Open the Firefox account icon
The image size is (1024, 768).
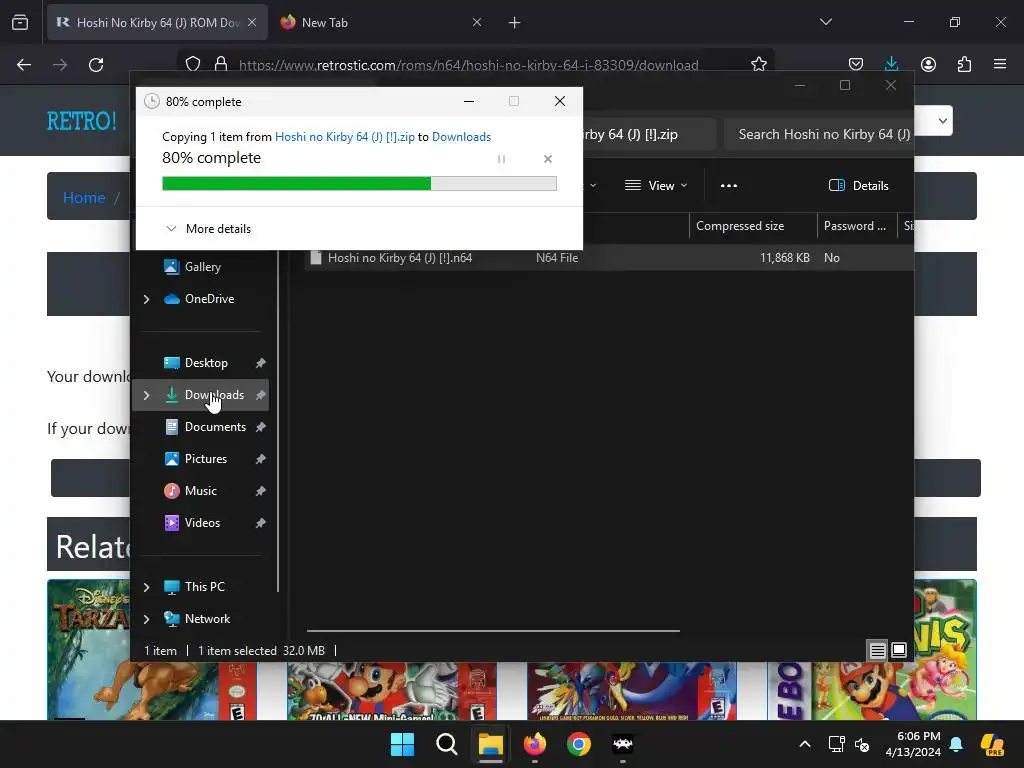point(928,64)
